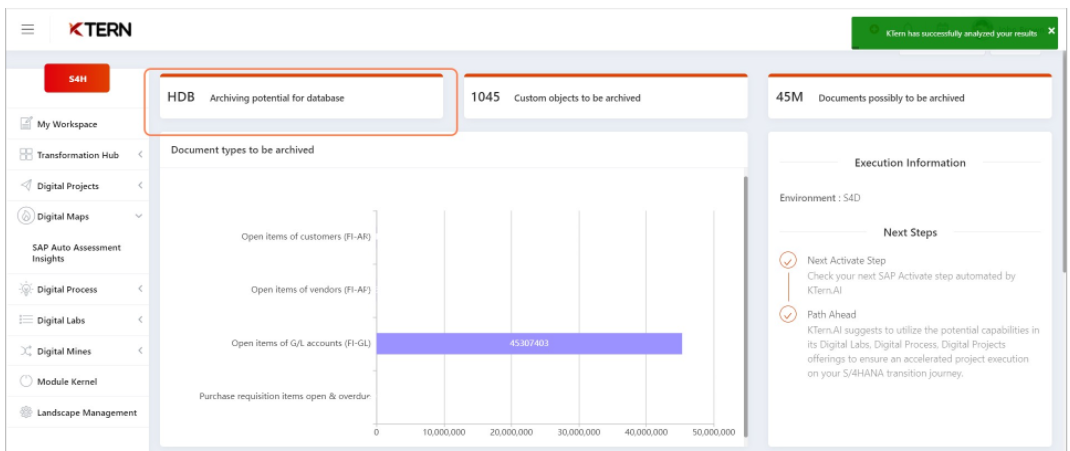1070x451 pixels.
Task: Click the Module Kernel power icon
Action: pyautogui.click(x=26, y=381)
